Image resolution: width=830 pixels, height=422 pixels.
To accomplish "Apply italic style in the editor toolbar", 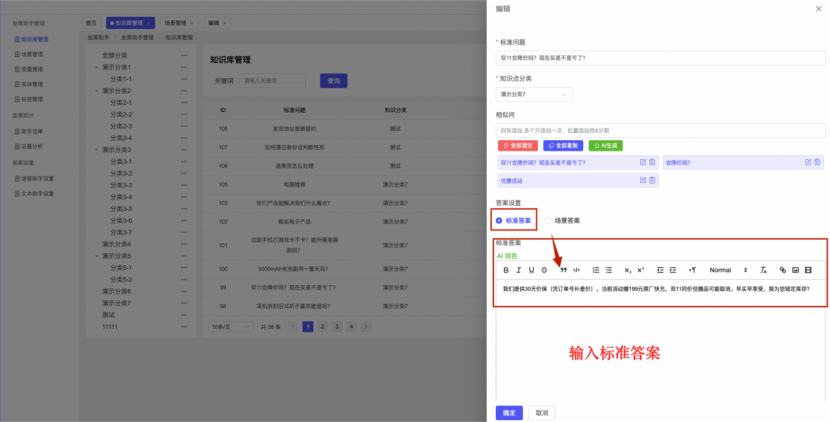I will [x=519, y=270].
